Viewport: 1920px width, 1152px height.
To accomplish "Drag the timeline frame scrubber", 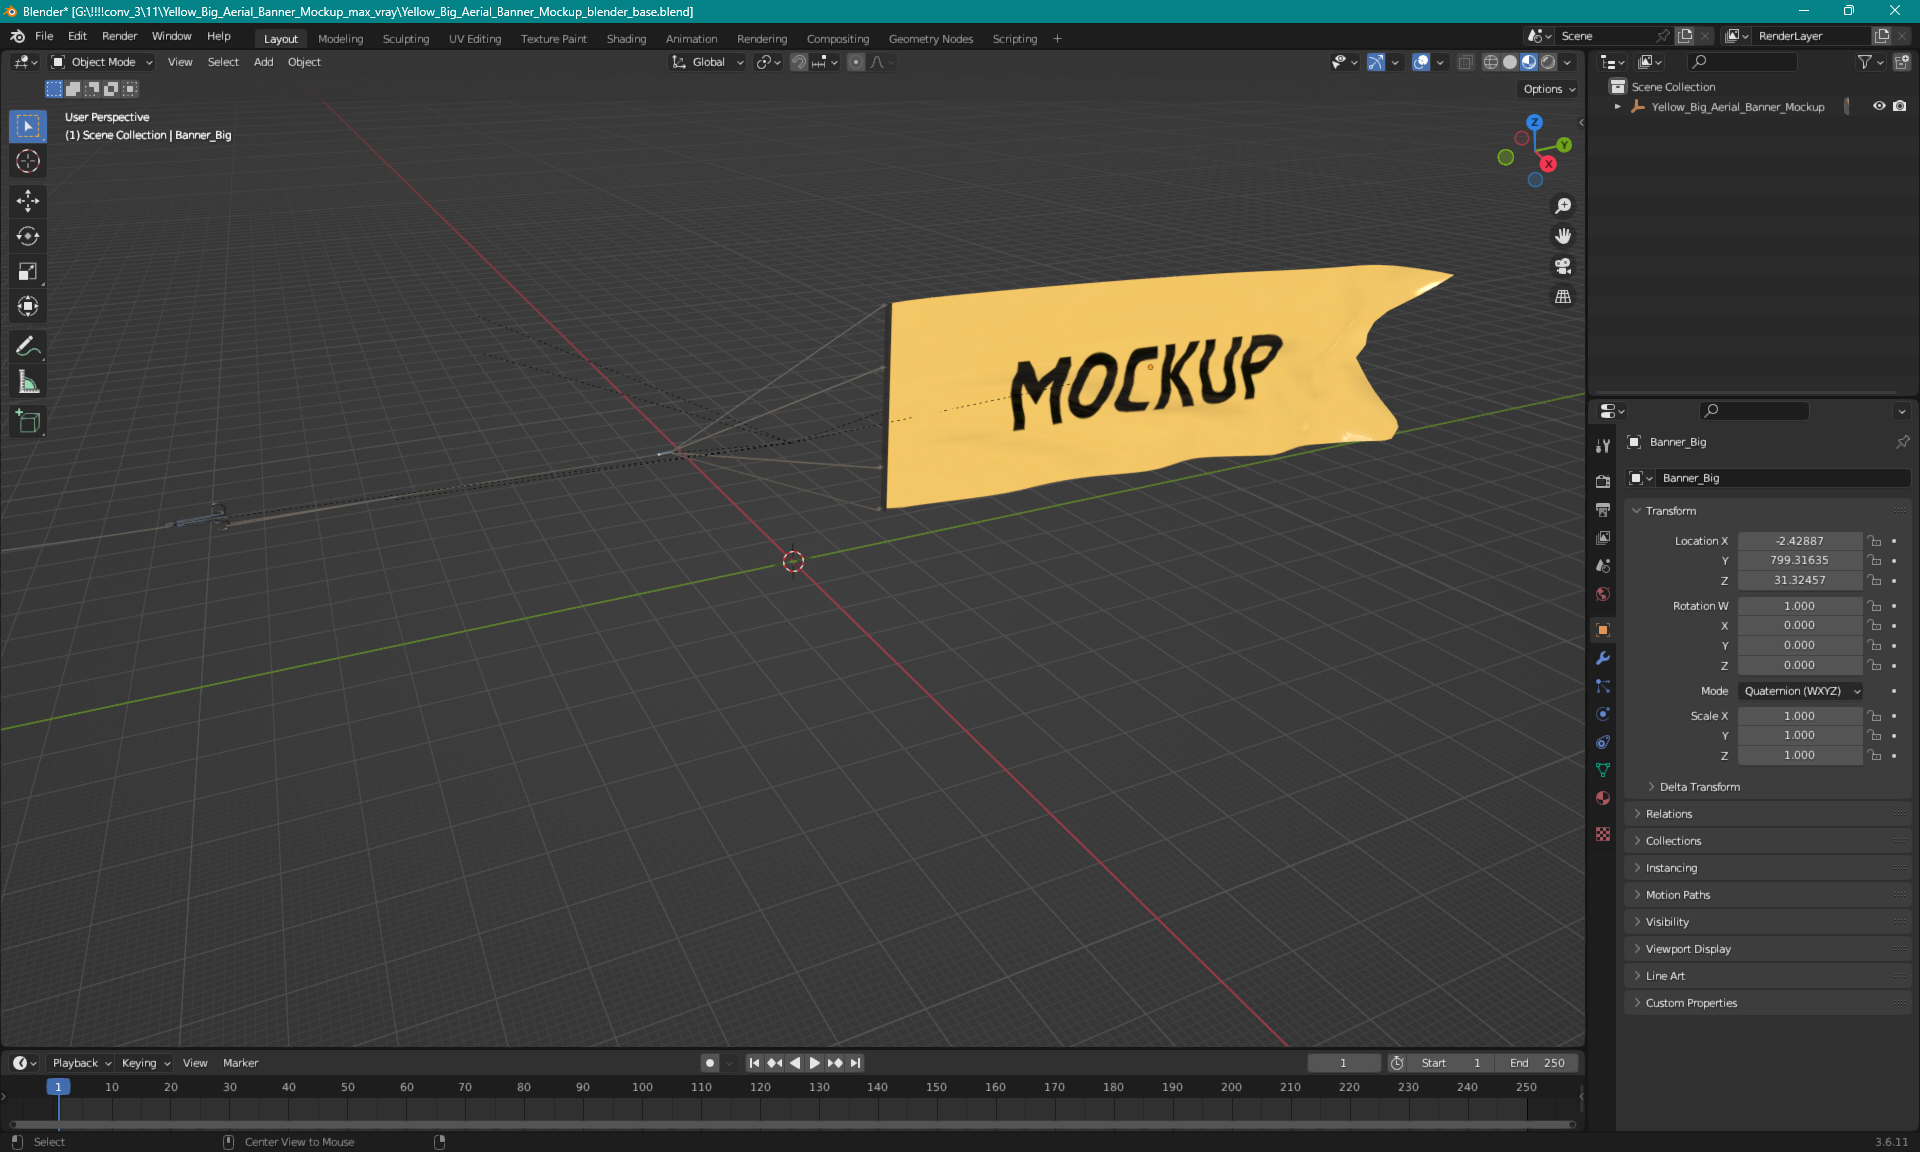I will pos(58,1085).
